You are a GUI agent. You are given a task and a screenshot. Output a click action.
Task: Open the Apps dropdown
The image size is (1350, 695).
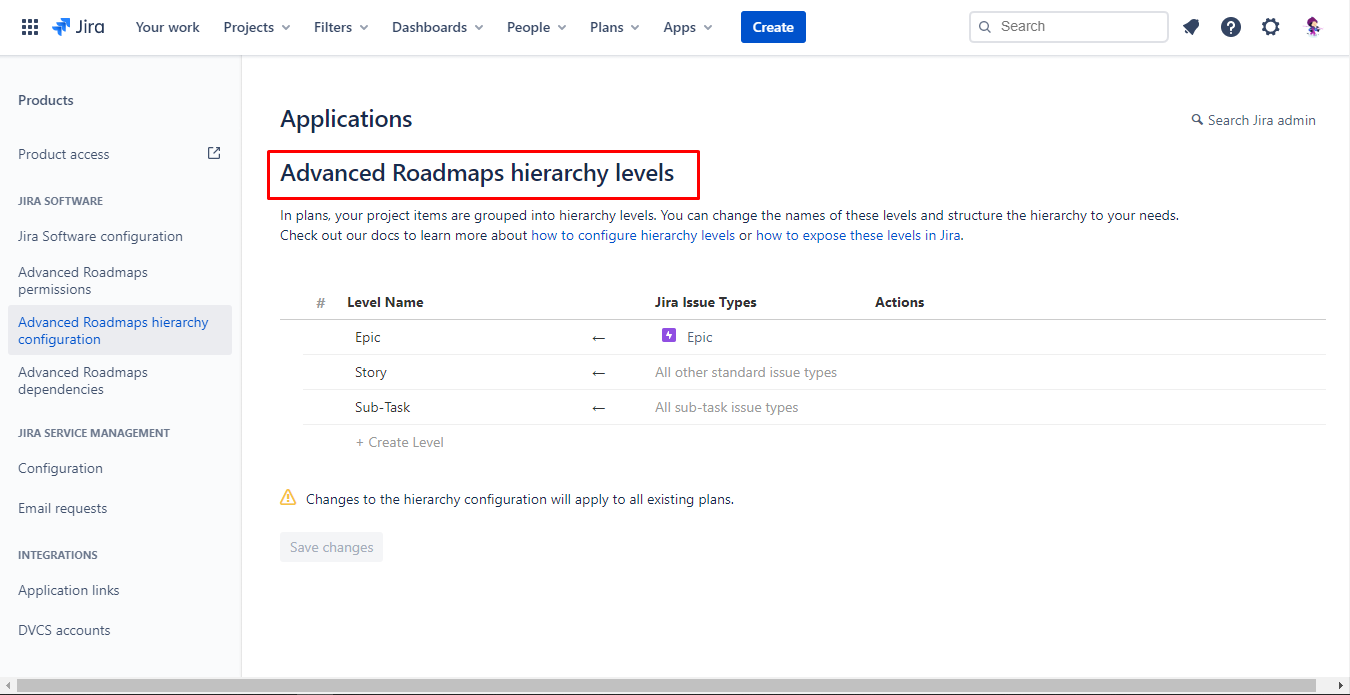(x=687, y=27)
